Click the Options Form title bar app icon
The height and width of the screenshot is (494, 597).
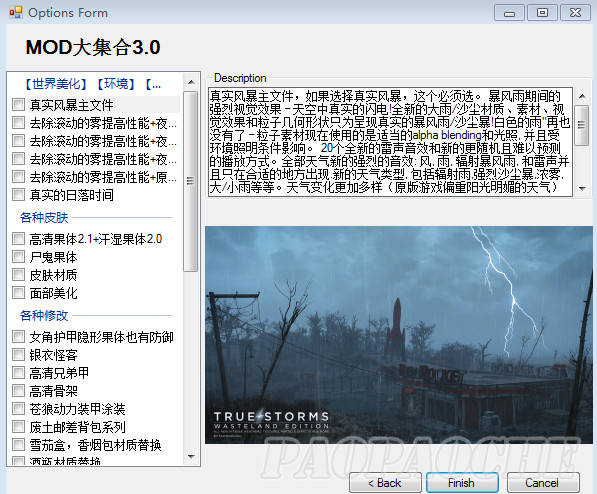coord(16,13)
